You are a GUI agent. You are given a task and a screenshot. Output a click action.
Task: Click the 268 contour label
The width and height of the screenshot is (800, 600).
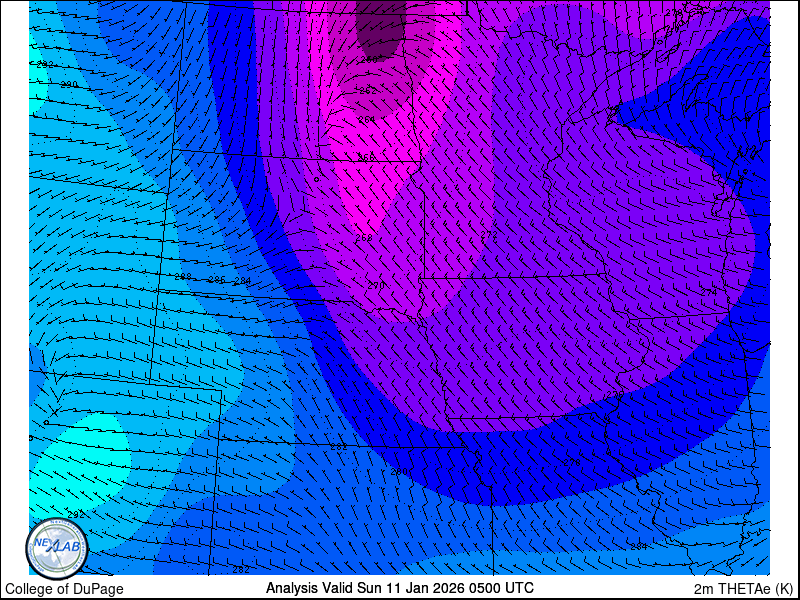click(x=364, y=238)
